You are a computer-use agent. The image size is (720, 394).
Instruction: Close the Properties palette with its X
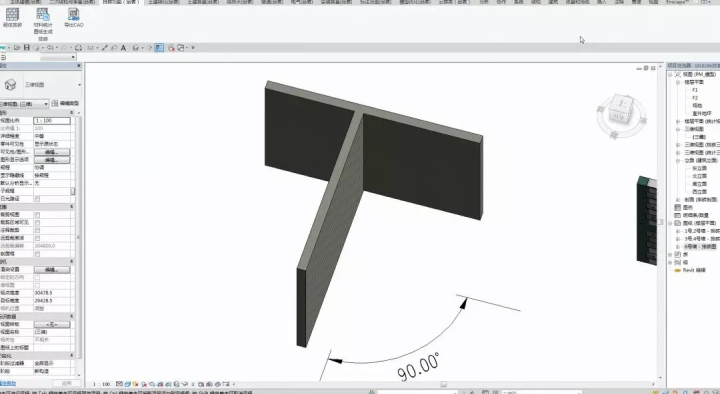pos(79,66)
